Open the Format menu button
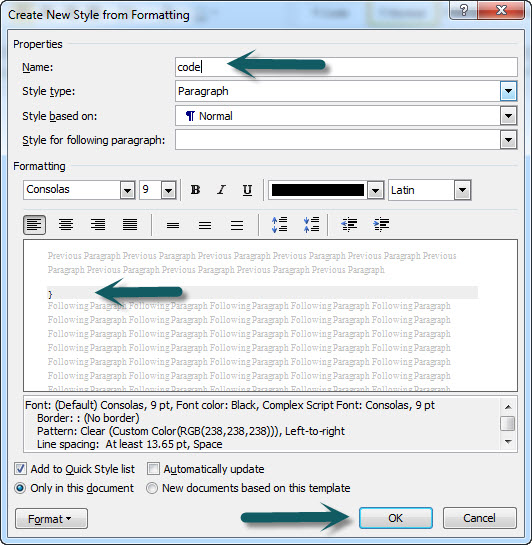Screen dimensions: 532x545 coord(51,519)
